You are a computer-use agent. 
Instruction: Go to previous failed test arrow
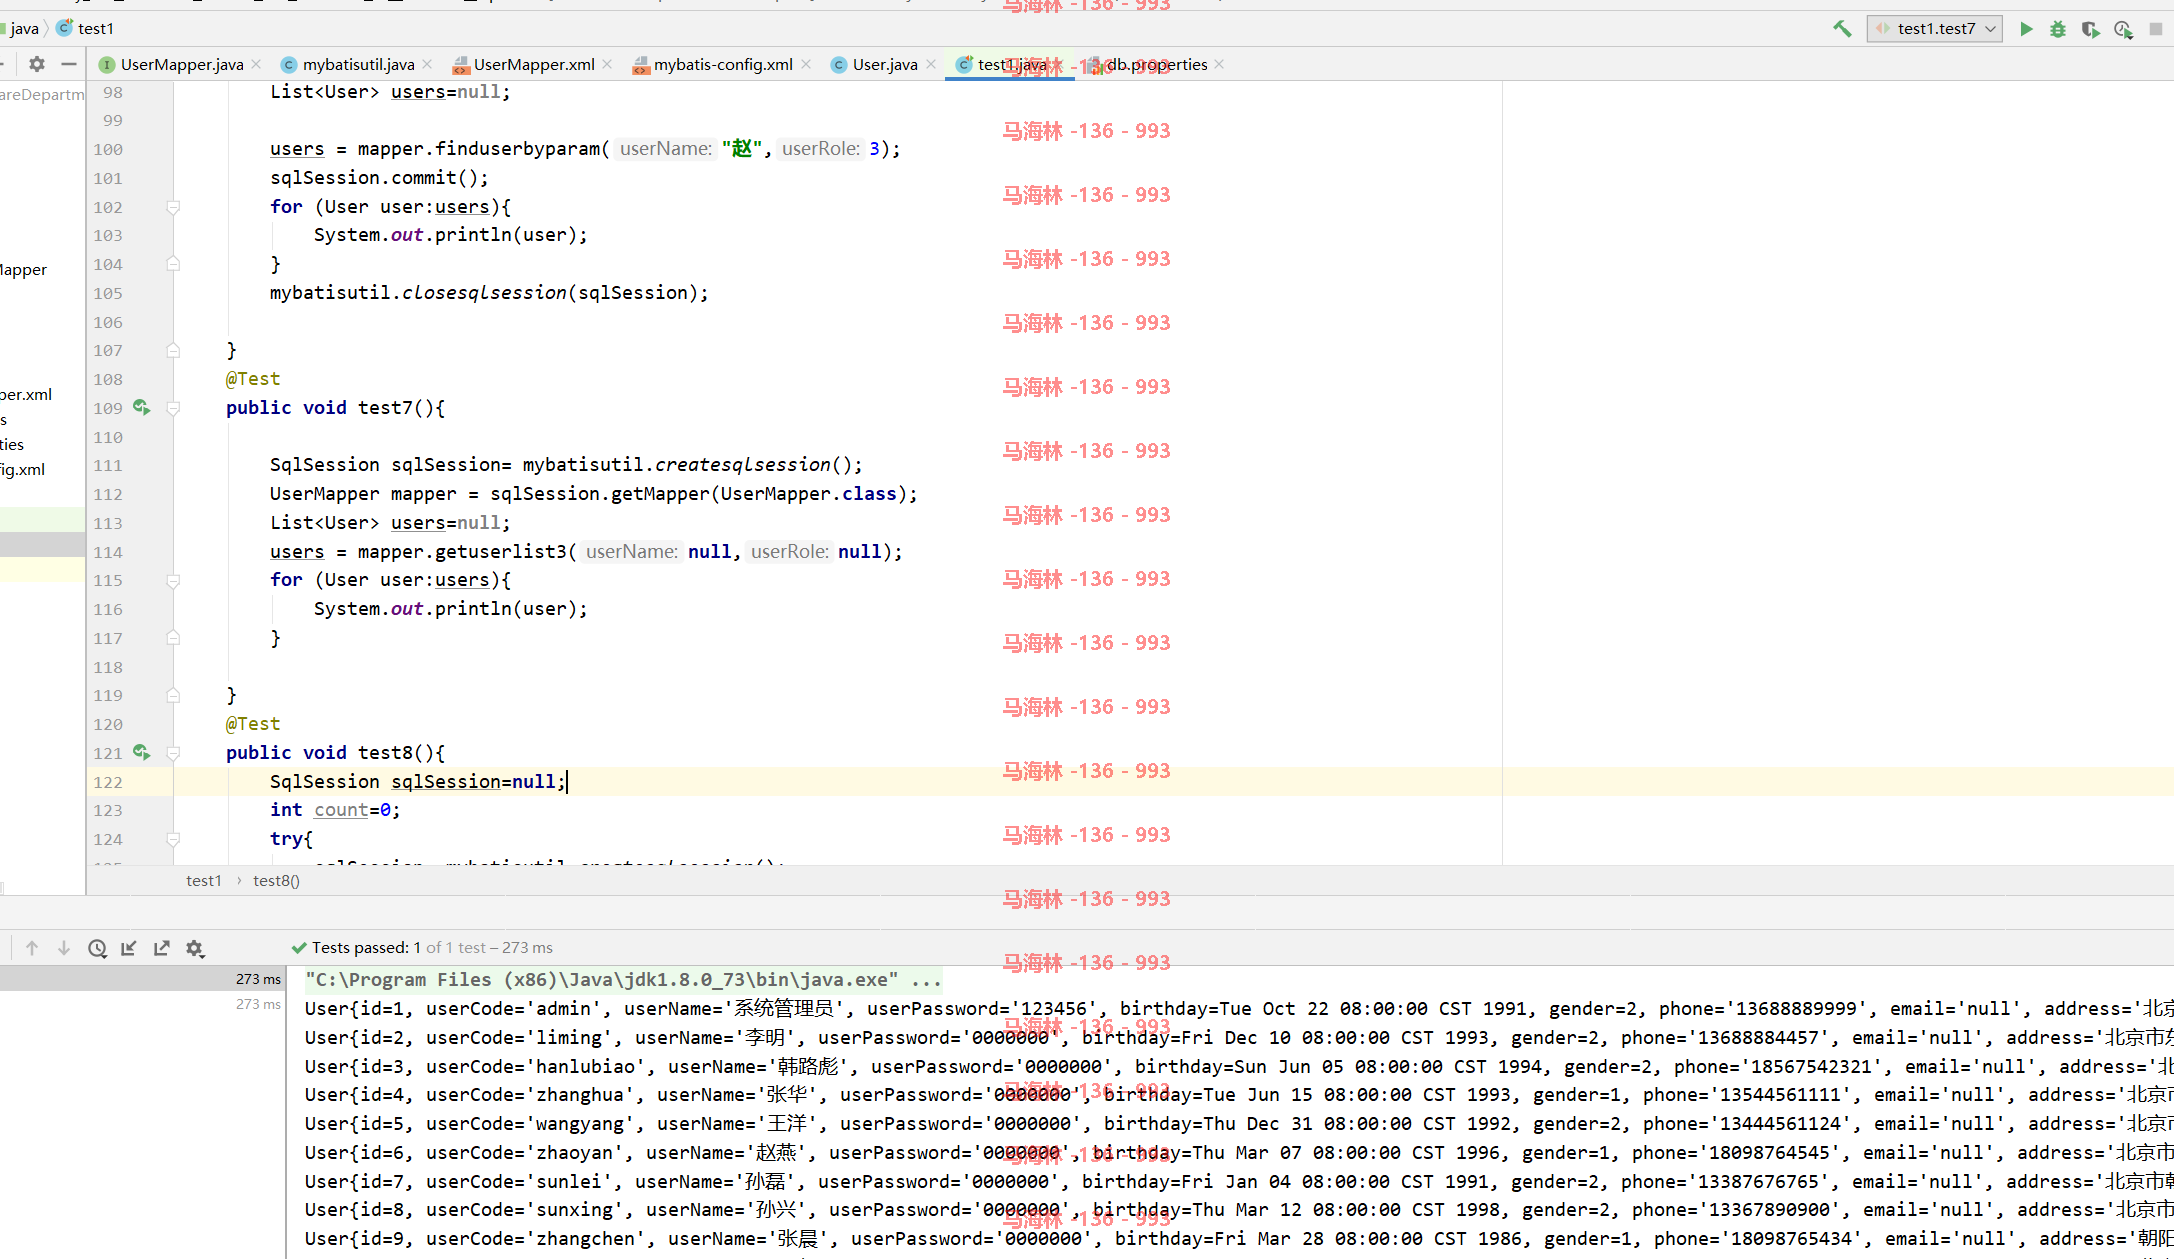(x=32, y=948)
